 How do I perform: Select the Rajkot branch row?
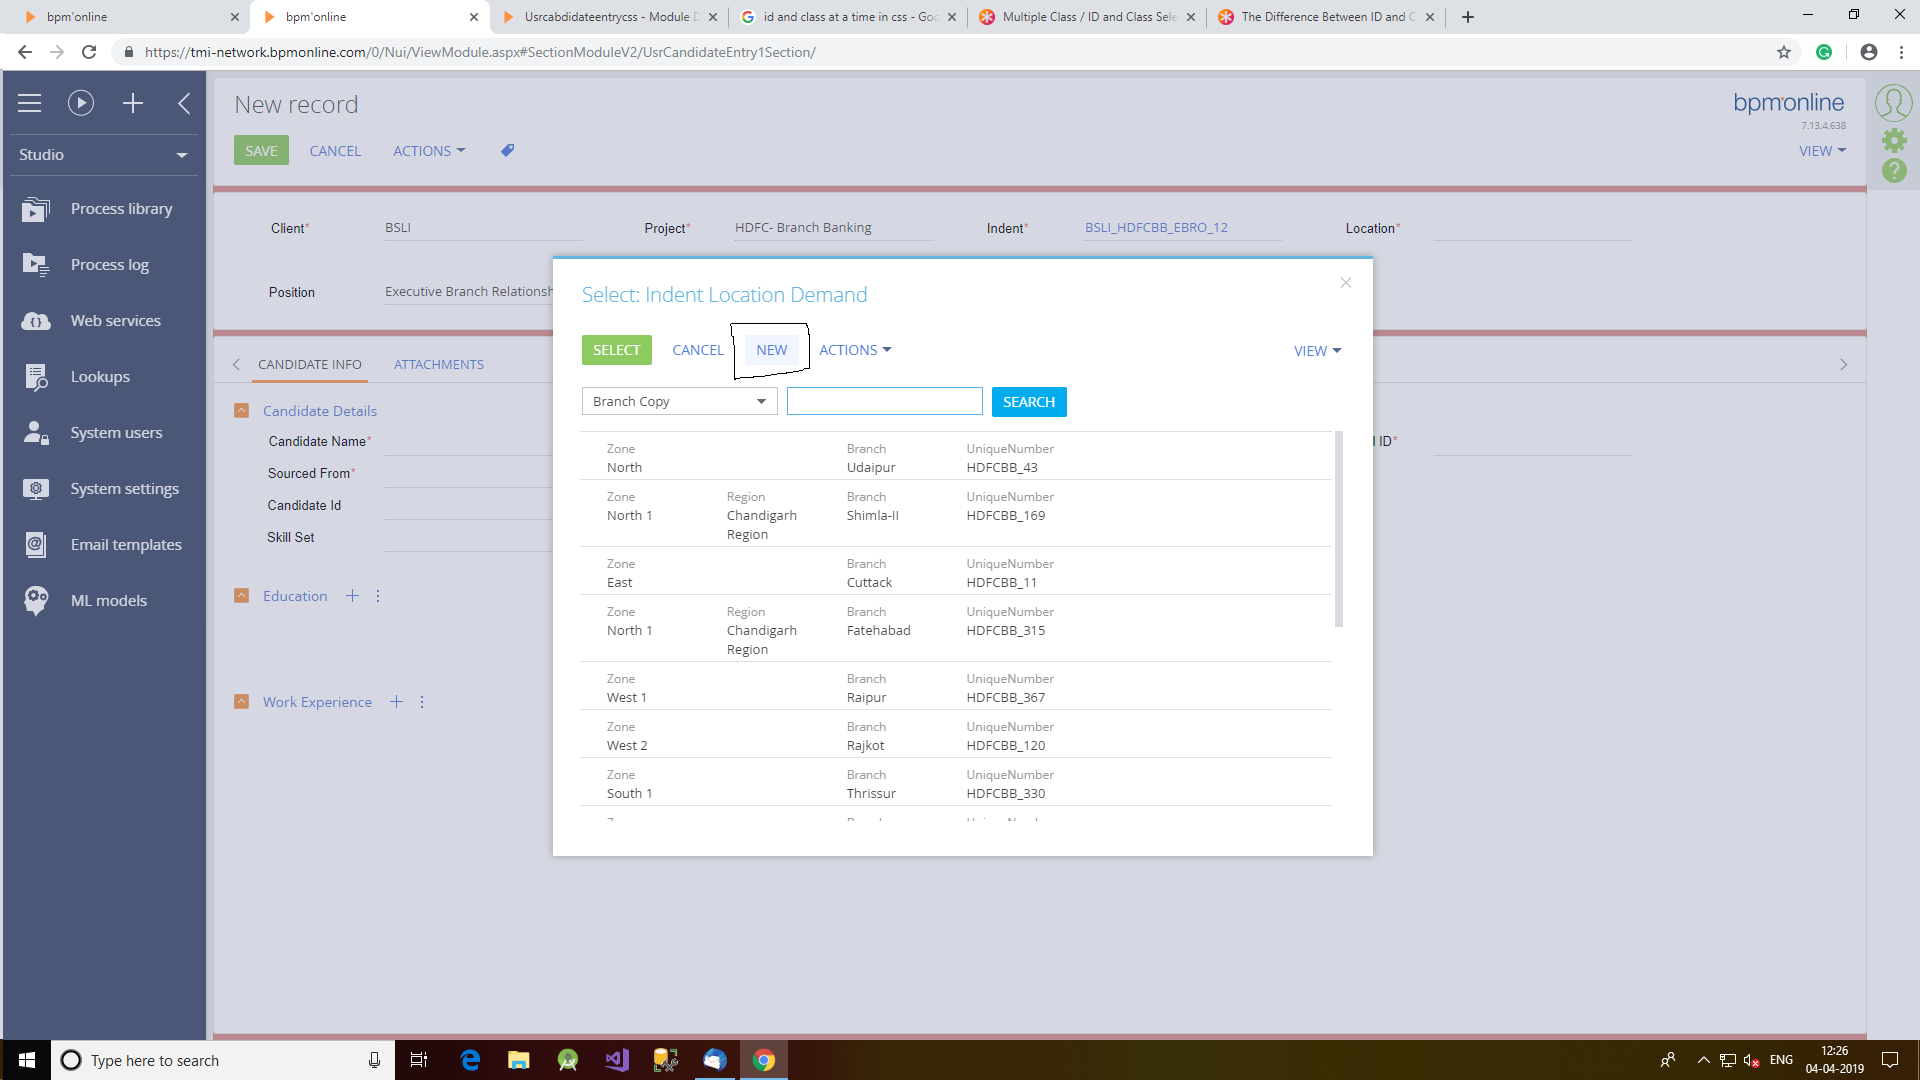[956, 735]
